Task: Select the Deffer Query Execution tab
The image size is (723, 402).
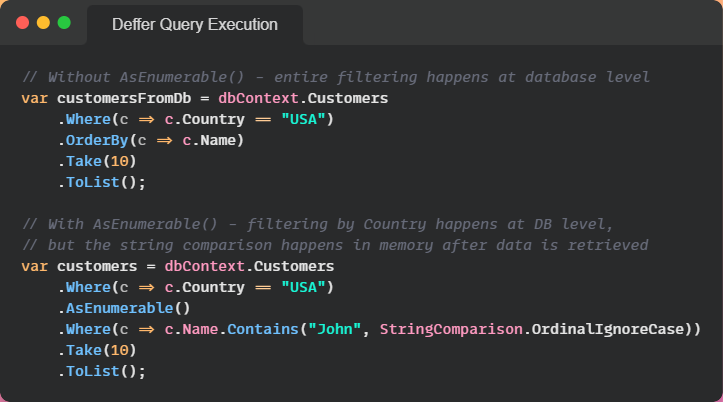Action: coord(195,25)
